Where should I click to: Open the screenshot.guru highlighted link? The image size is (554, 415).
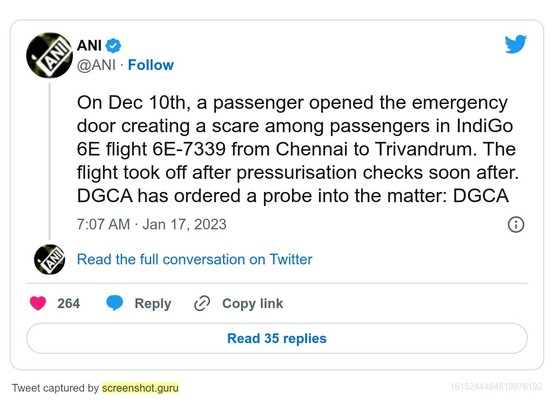point(140,388)
